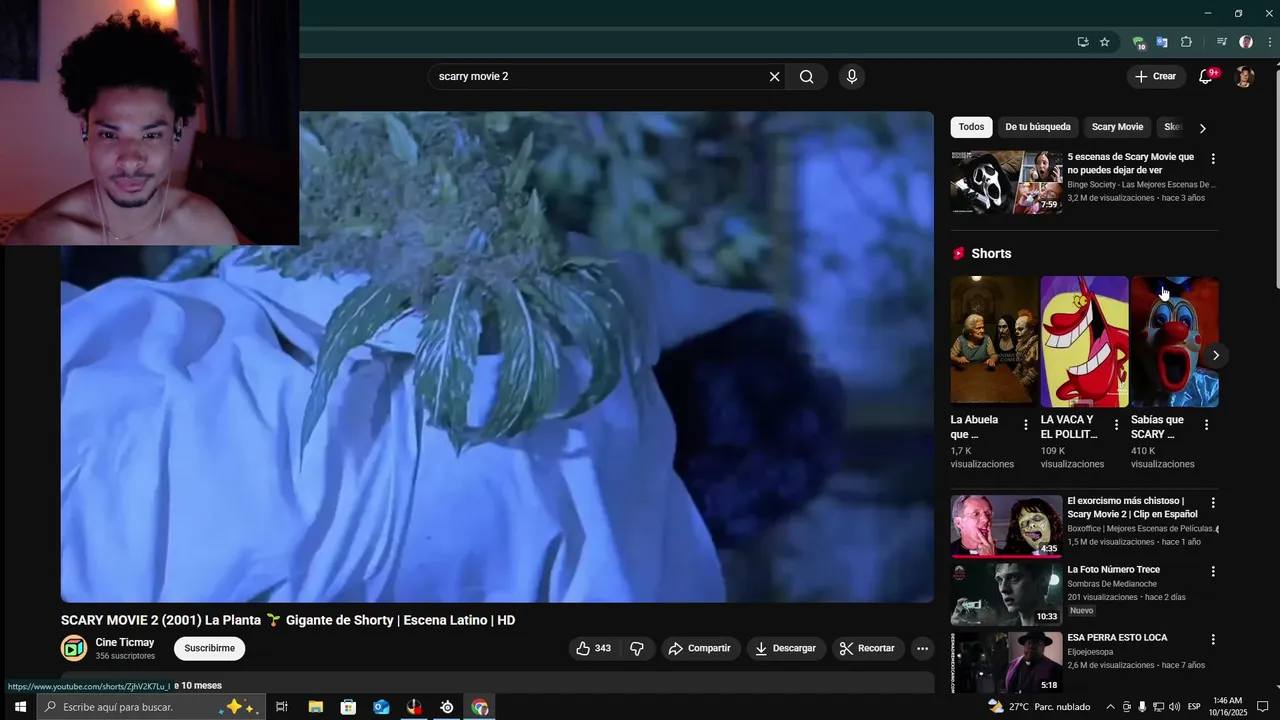Click the main video player
This screenshot has height=720, width=1280.
pos(497,357)
